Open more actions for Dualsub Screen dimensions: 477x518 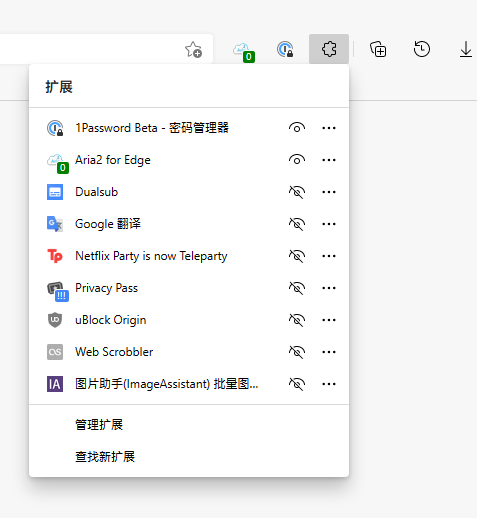click(x=329, y=192)
